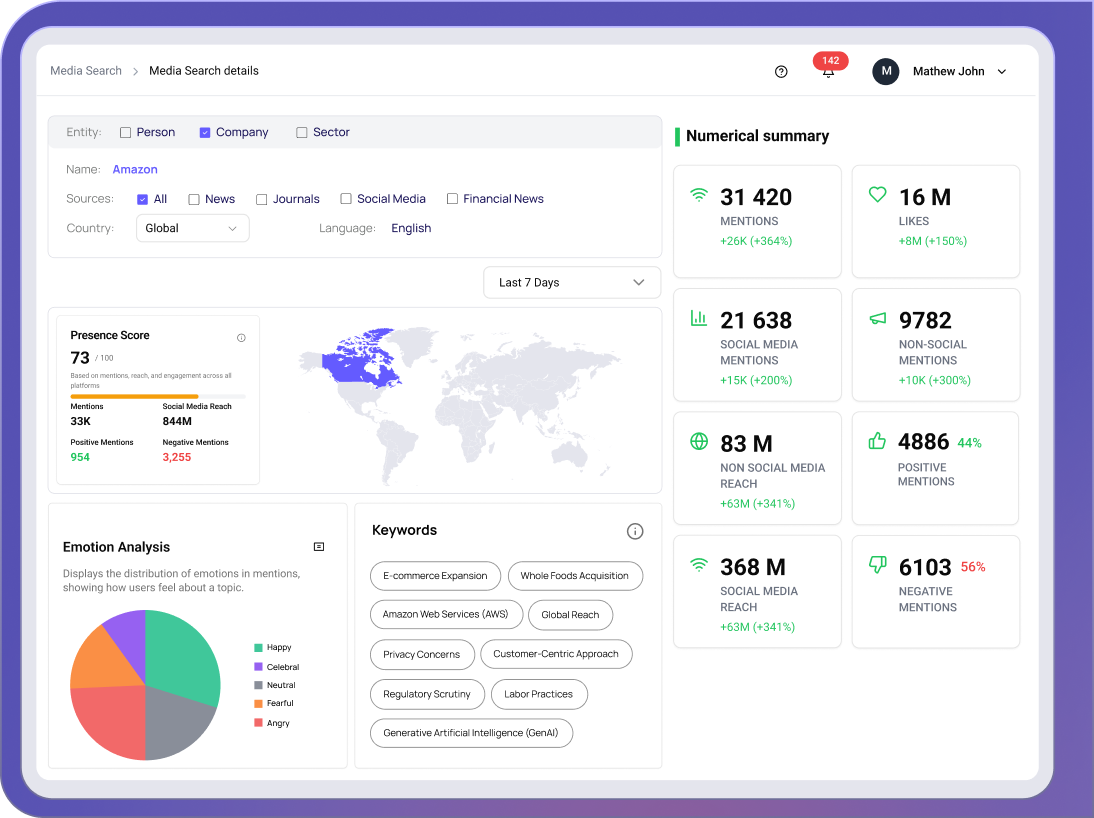Click the Social Media Reach signal icon
The height and width of the screenshot is (818, 1094).
pos(698,565)
